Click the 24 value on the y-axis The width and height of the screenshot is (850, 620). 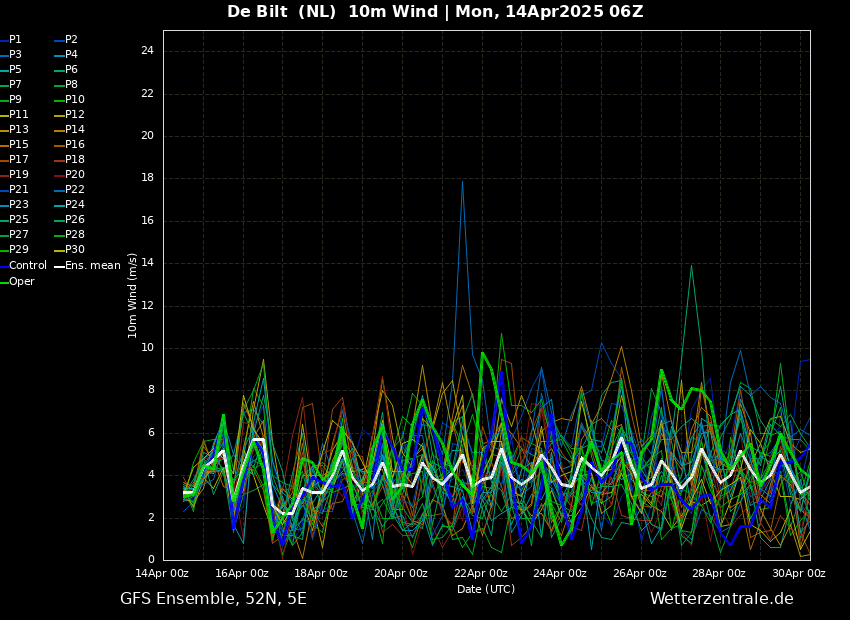[147, 51]
